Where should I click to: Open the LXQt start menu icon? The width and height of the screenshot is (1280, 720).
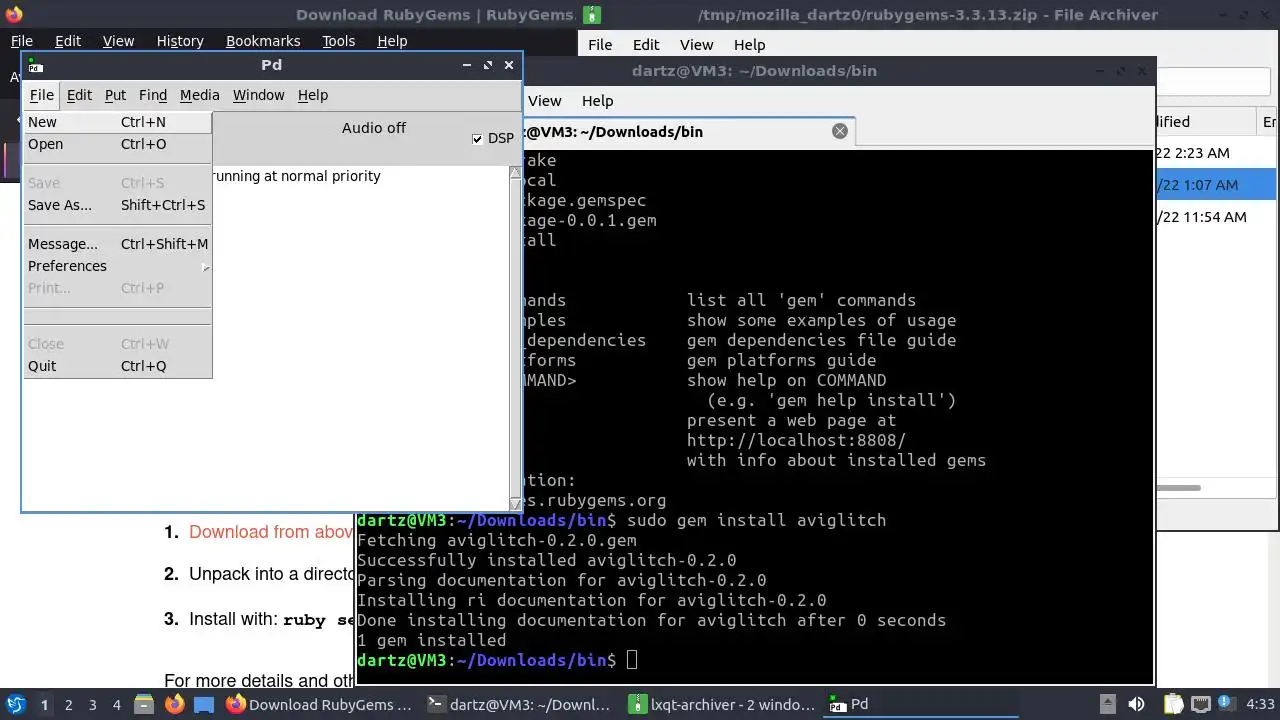15,704
